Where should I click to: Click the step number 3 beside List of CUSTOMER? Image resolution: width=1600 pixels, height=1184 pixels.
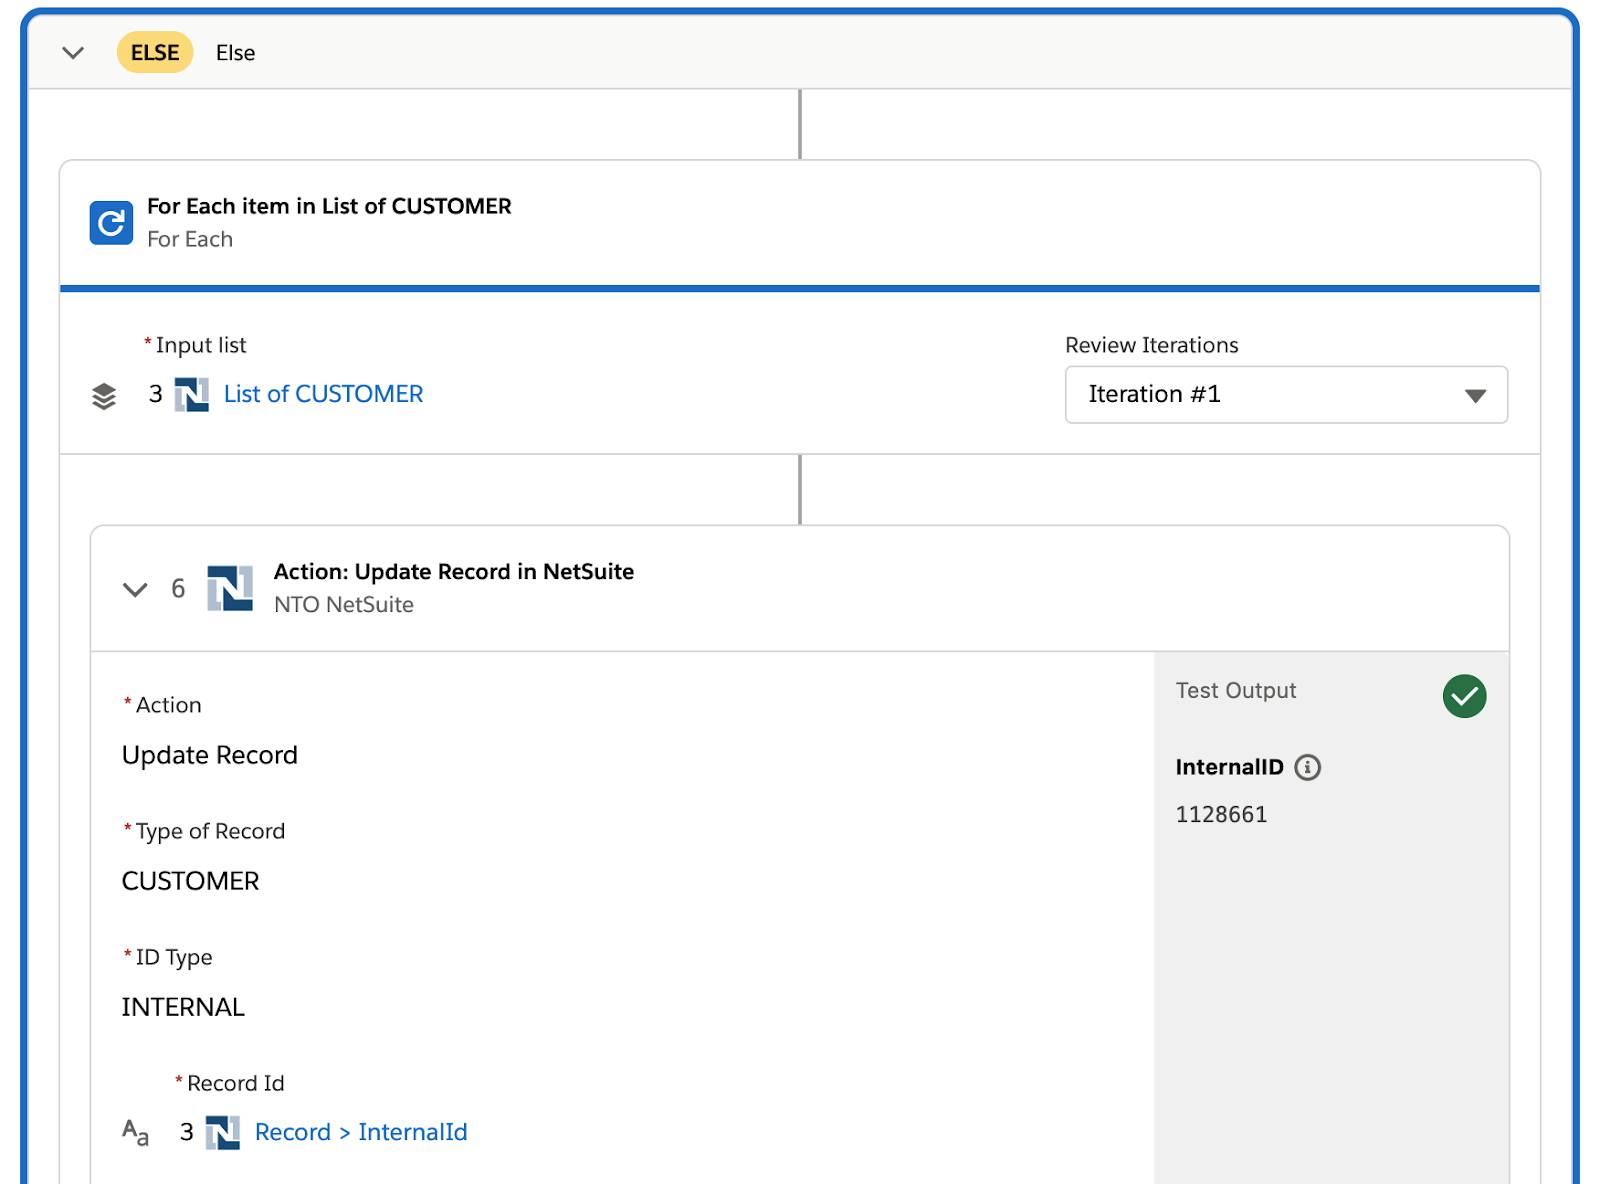(155, 394)
